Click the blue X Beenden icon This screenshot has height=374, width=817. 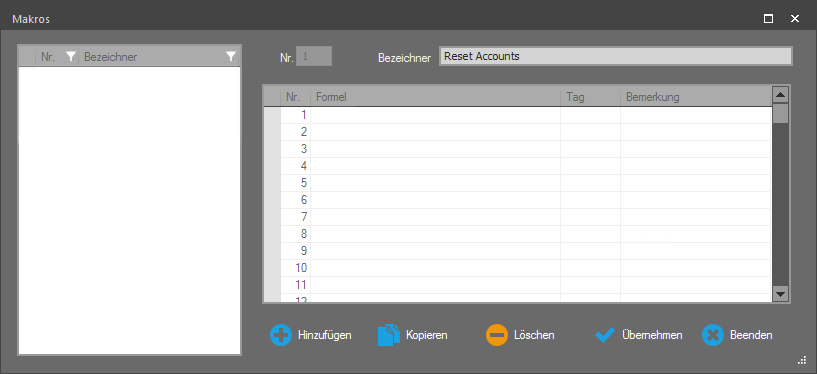click(713, 335)
